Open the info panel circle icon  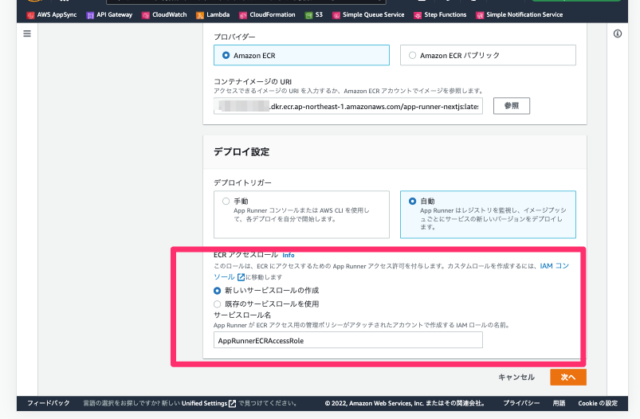click(x=618, y=33)
